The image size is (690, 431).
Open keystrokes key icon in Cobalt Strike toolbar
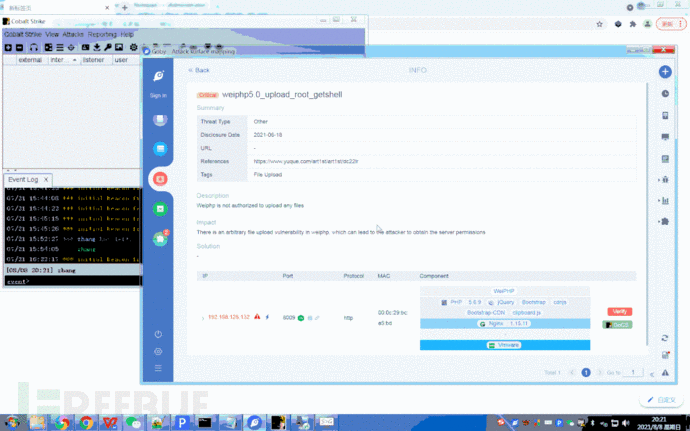pyautogui.click(x=108, y=48)
